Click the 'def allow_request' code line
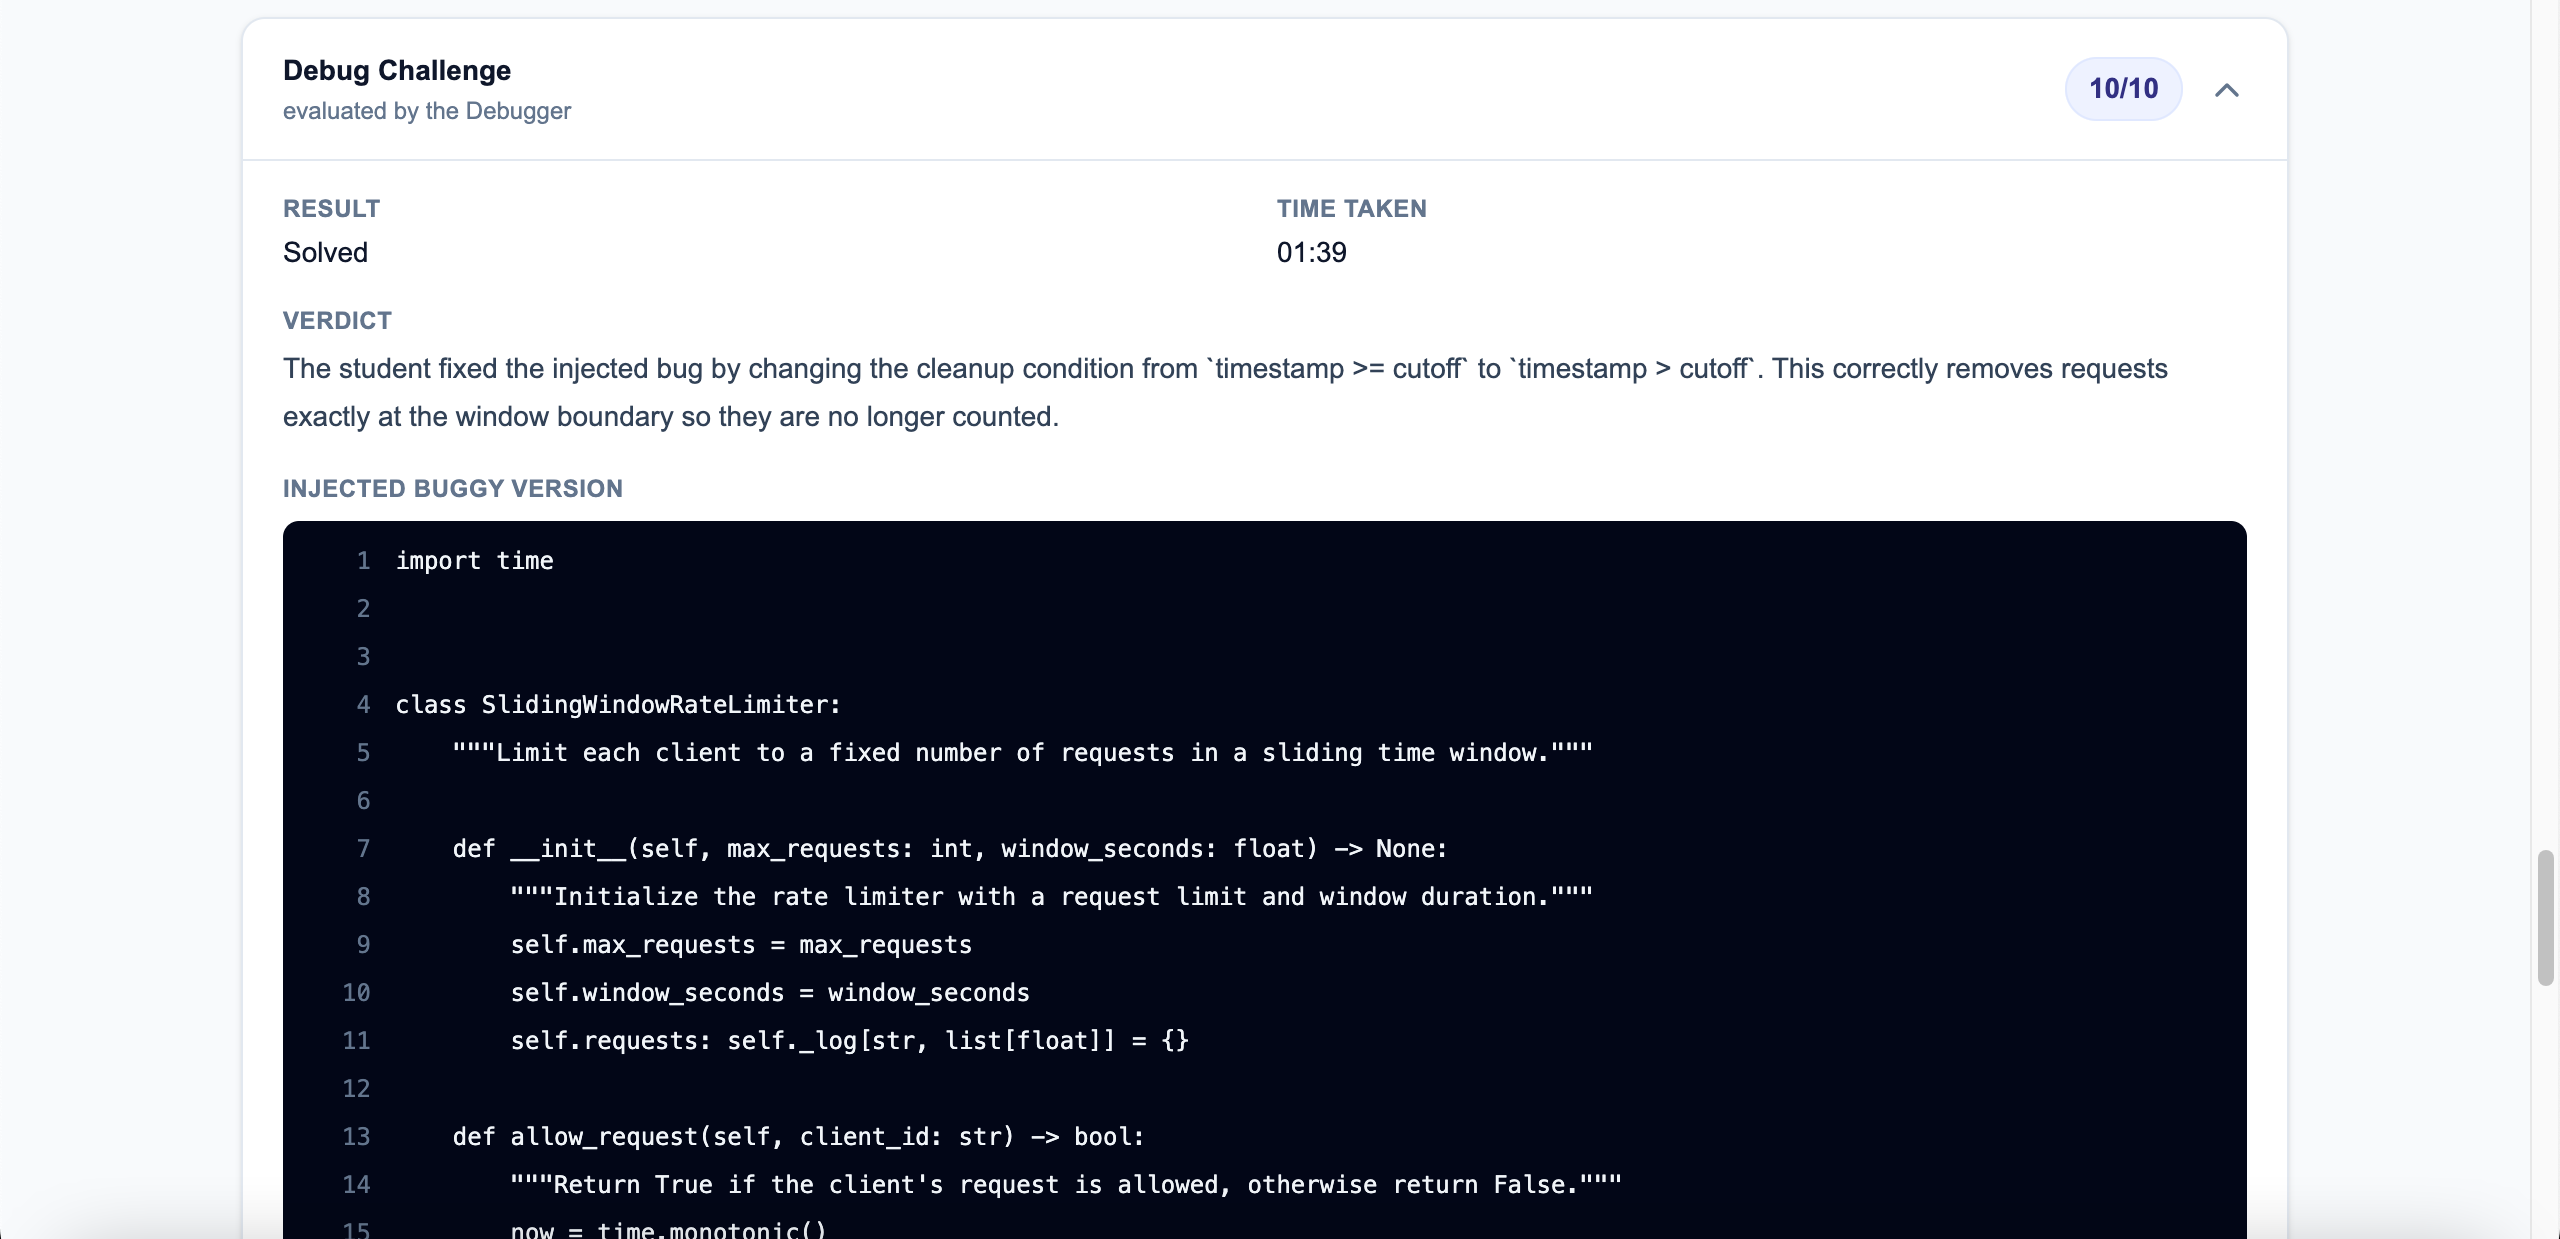The width and height of the screenshot is (2560, 1239). 798,1137
